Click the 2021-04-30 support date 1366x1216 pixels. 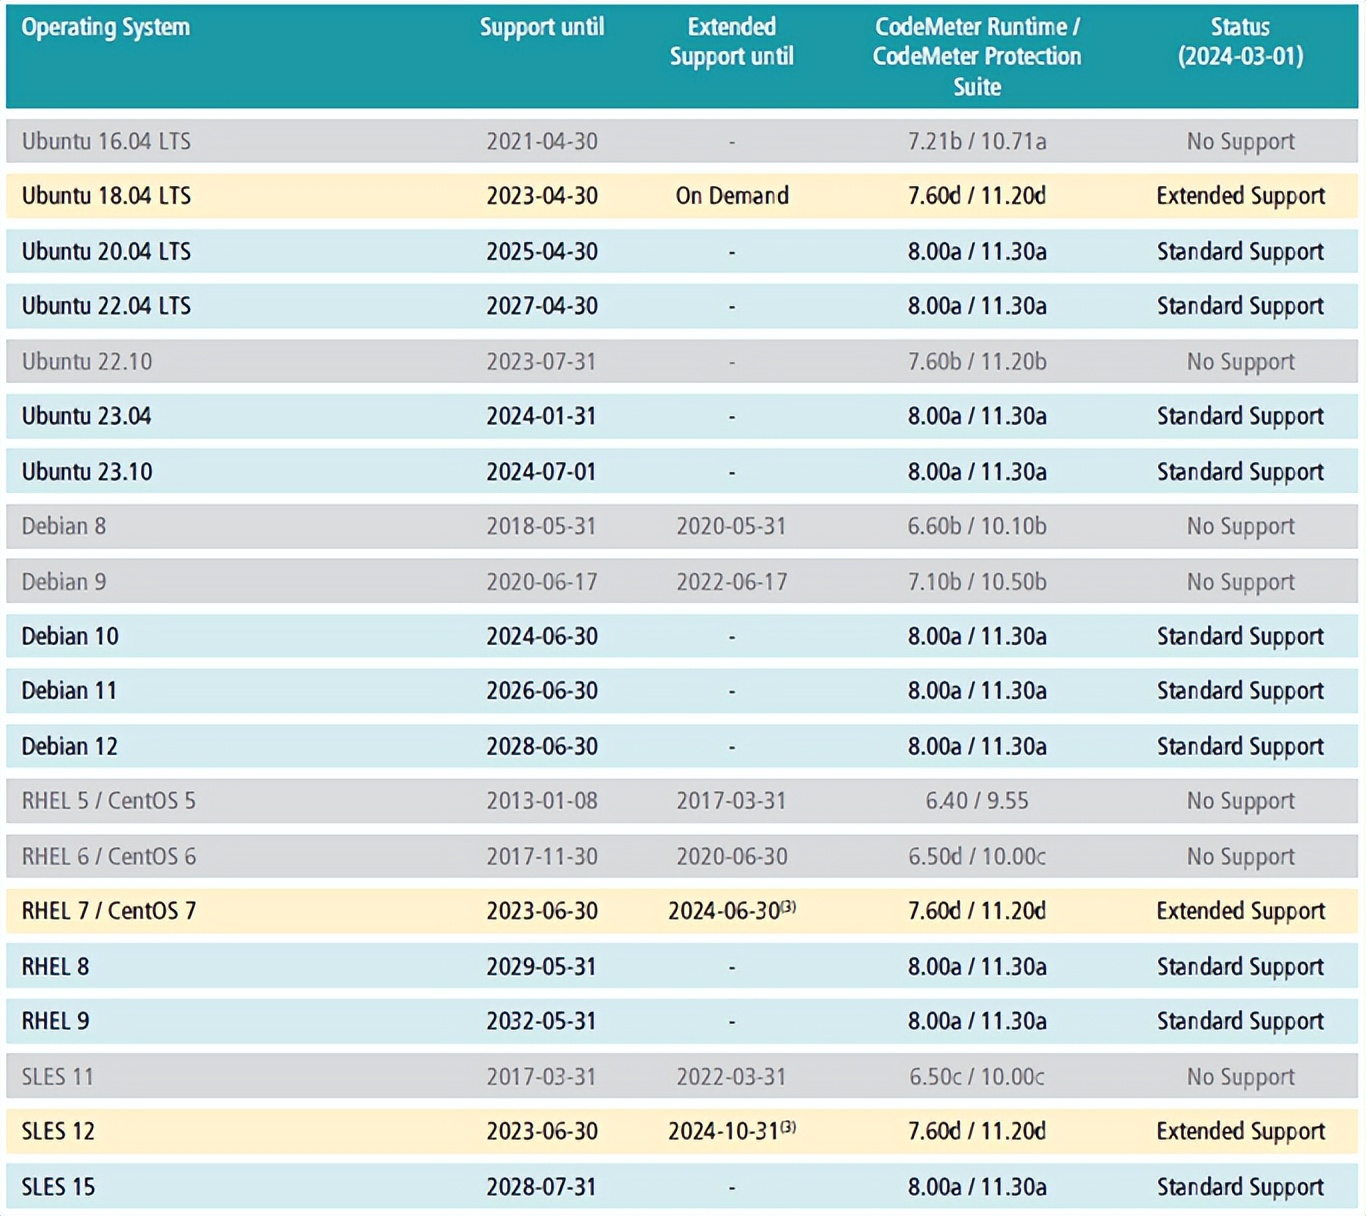click(542, 141)
